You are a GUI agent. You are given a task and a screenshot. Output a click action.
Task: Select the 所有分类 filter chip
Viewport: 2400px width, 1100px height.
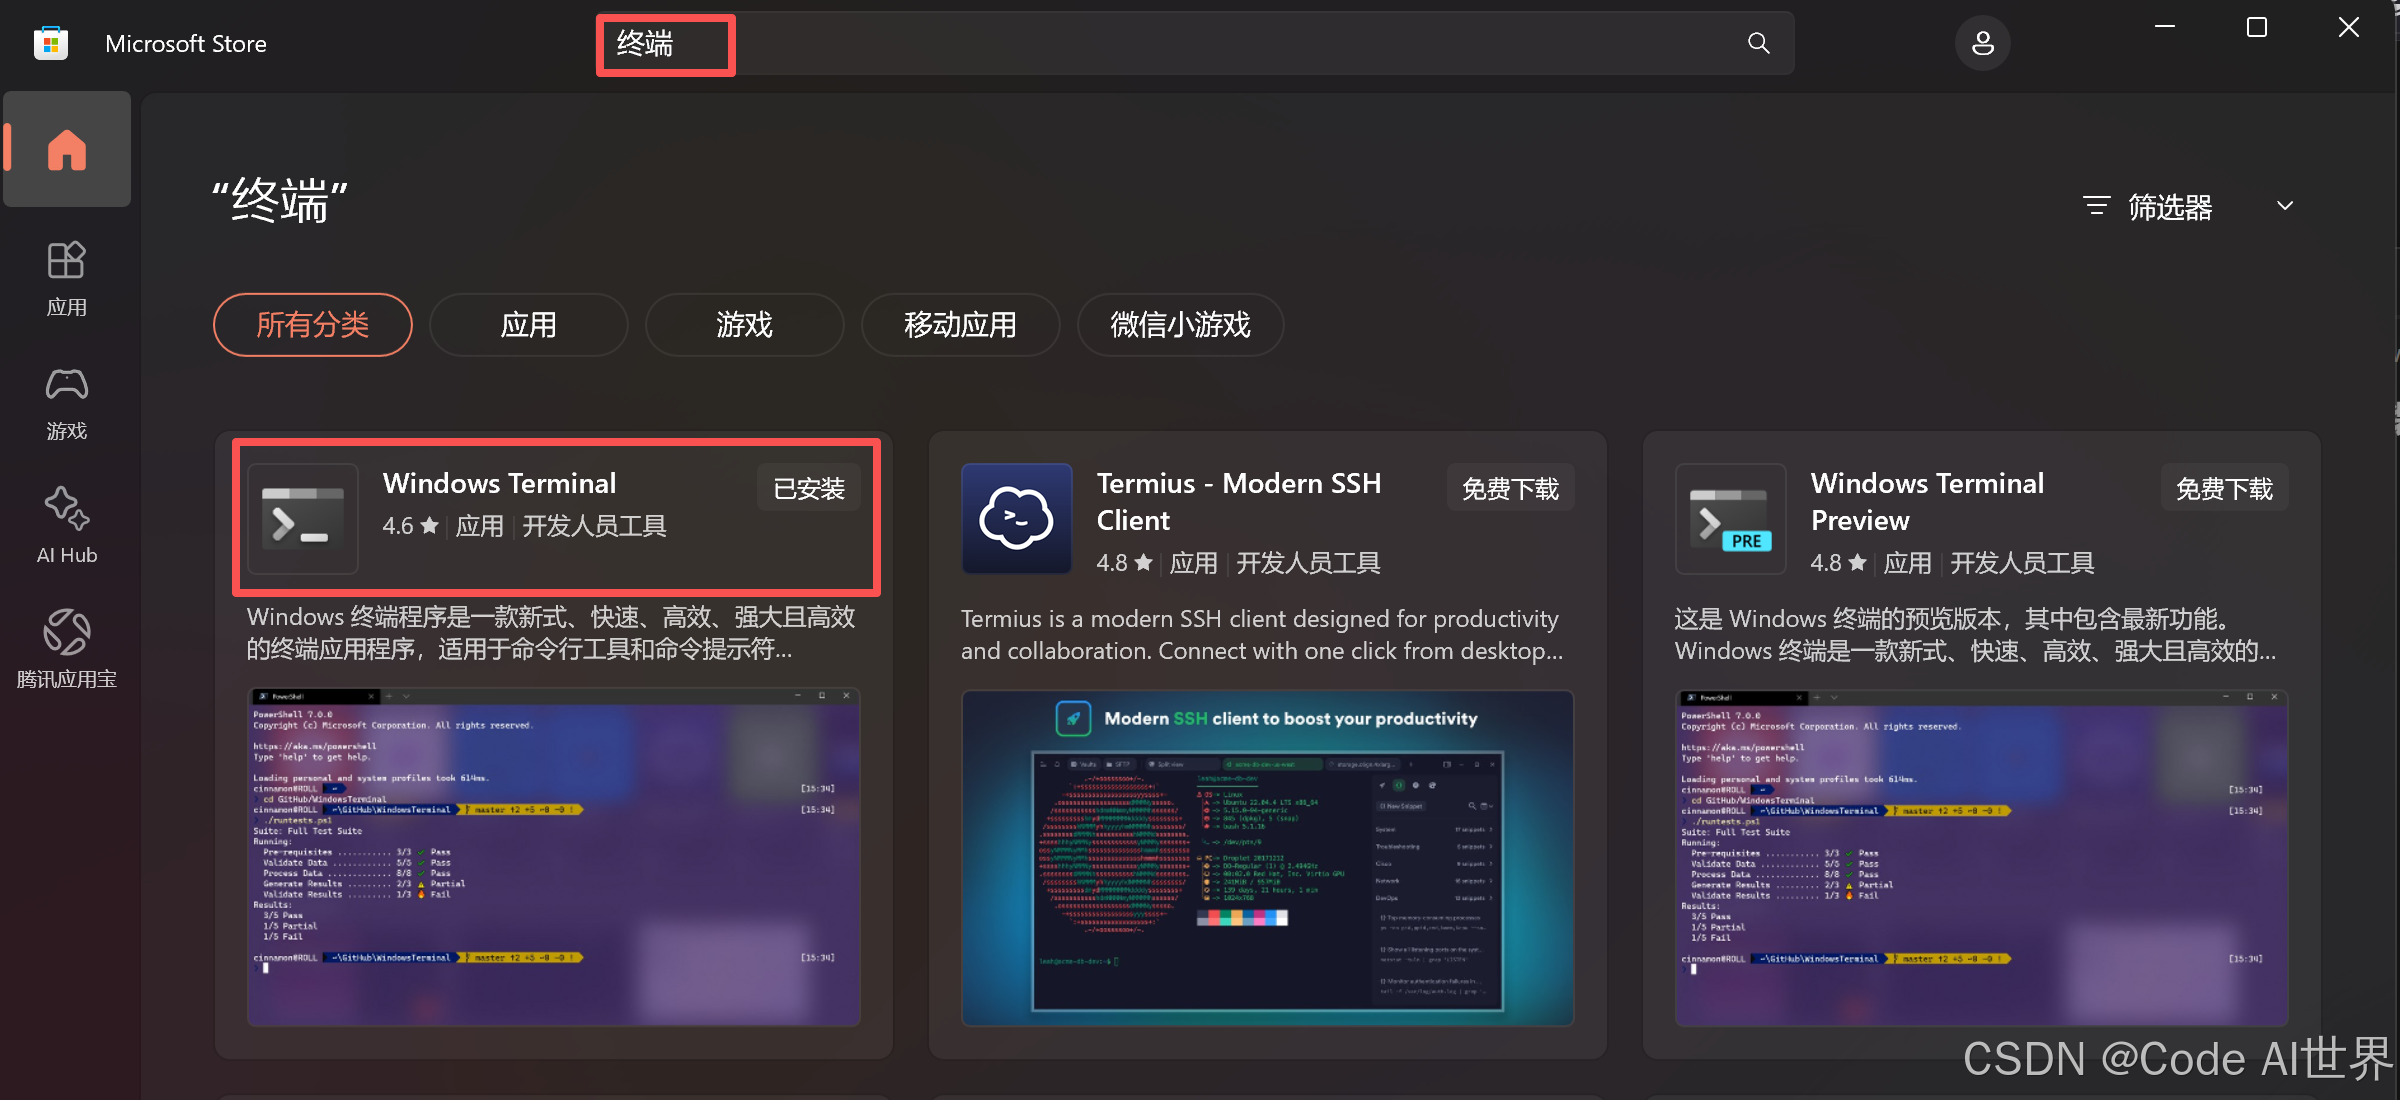(312, 325)
